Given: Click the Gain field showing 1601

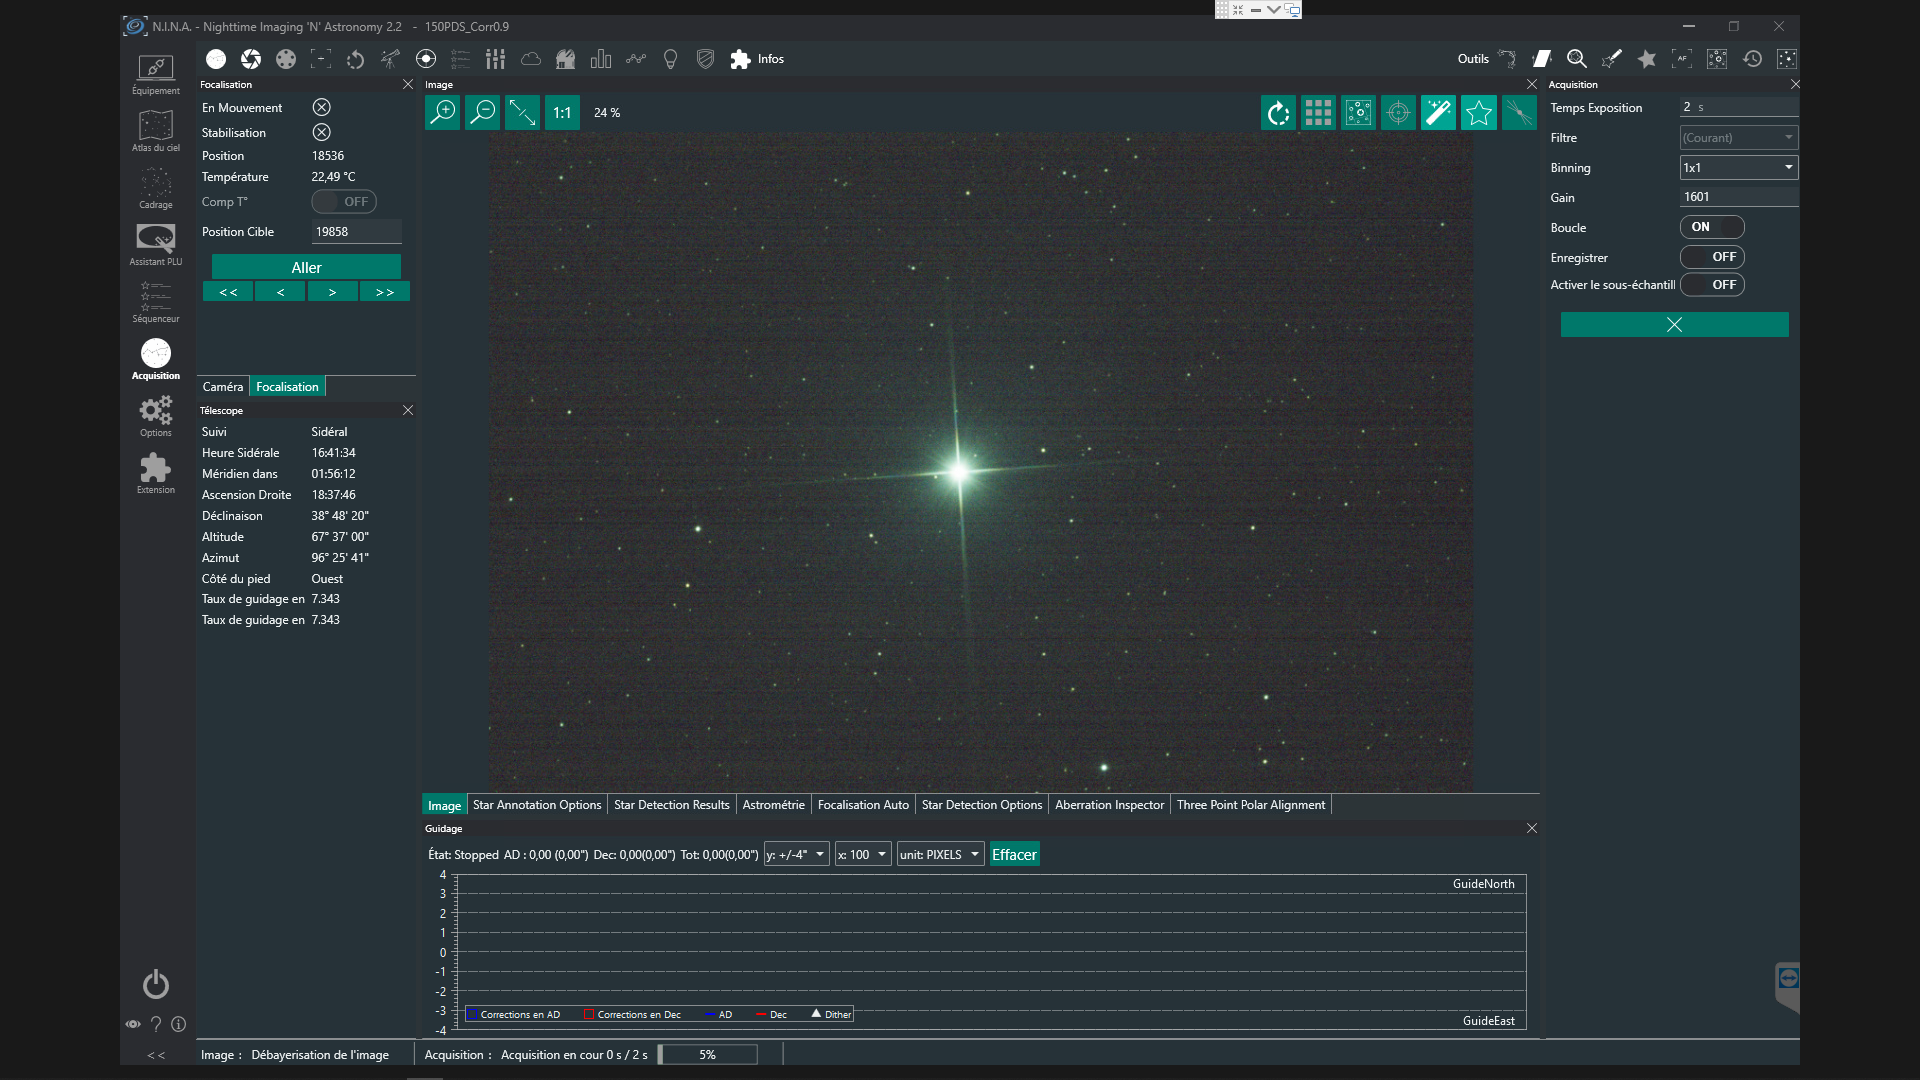Looking at the screenshot, I should click(x=1739, y=197).
